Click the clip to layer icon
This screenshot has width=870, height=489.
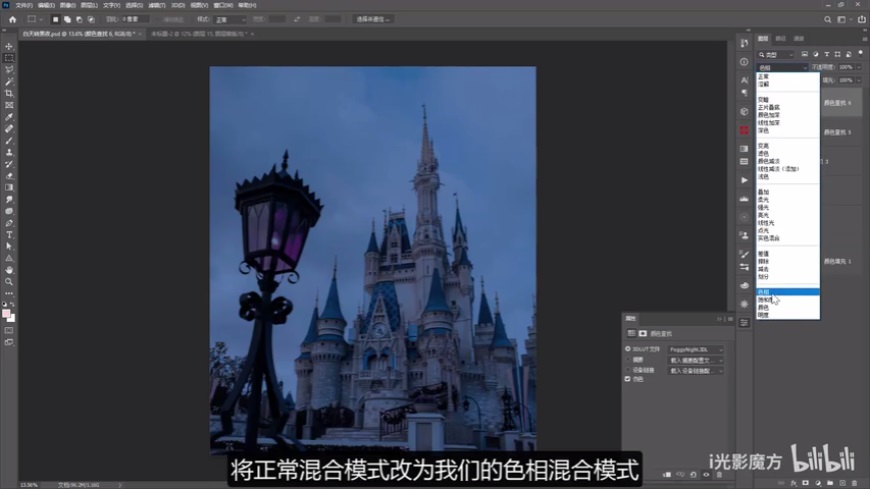667,475
